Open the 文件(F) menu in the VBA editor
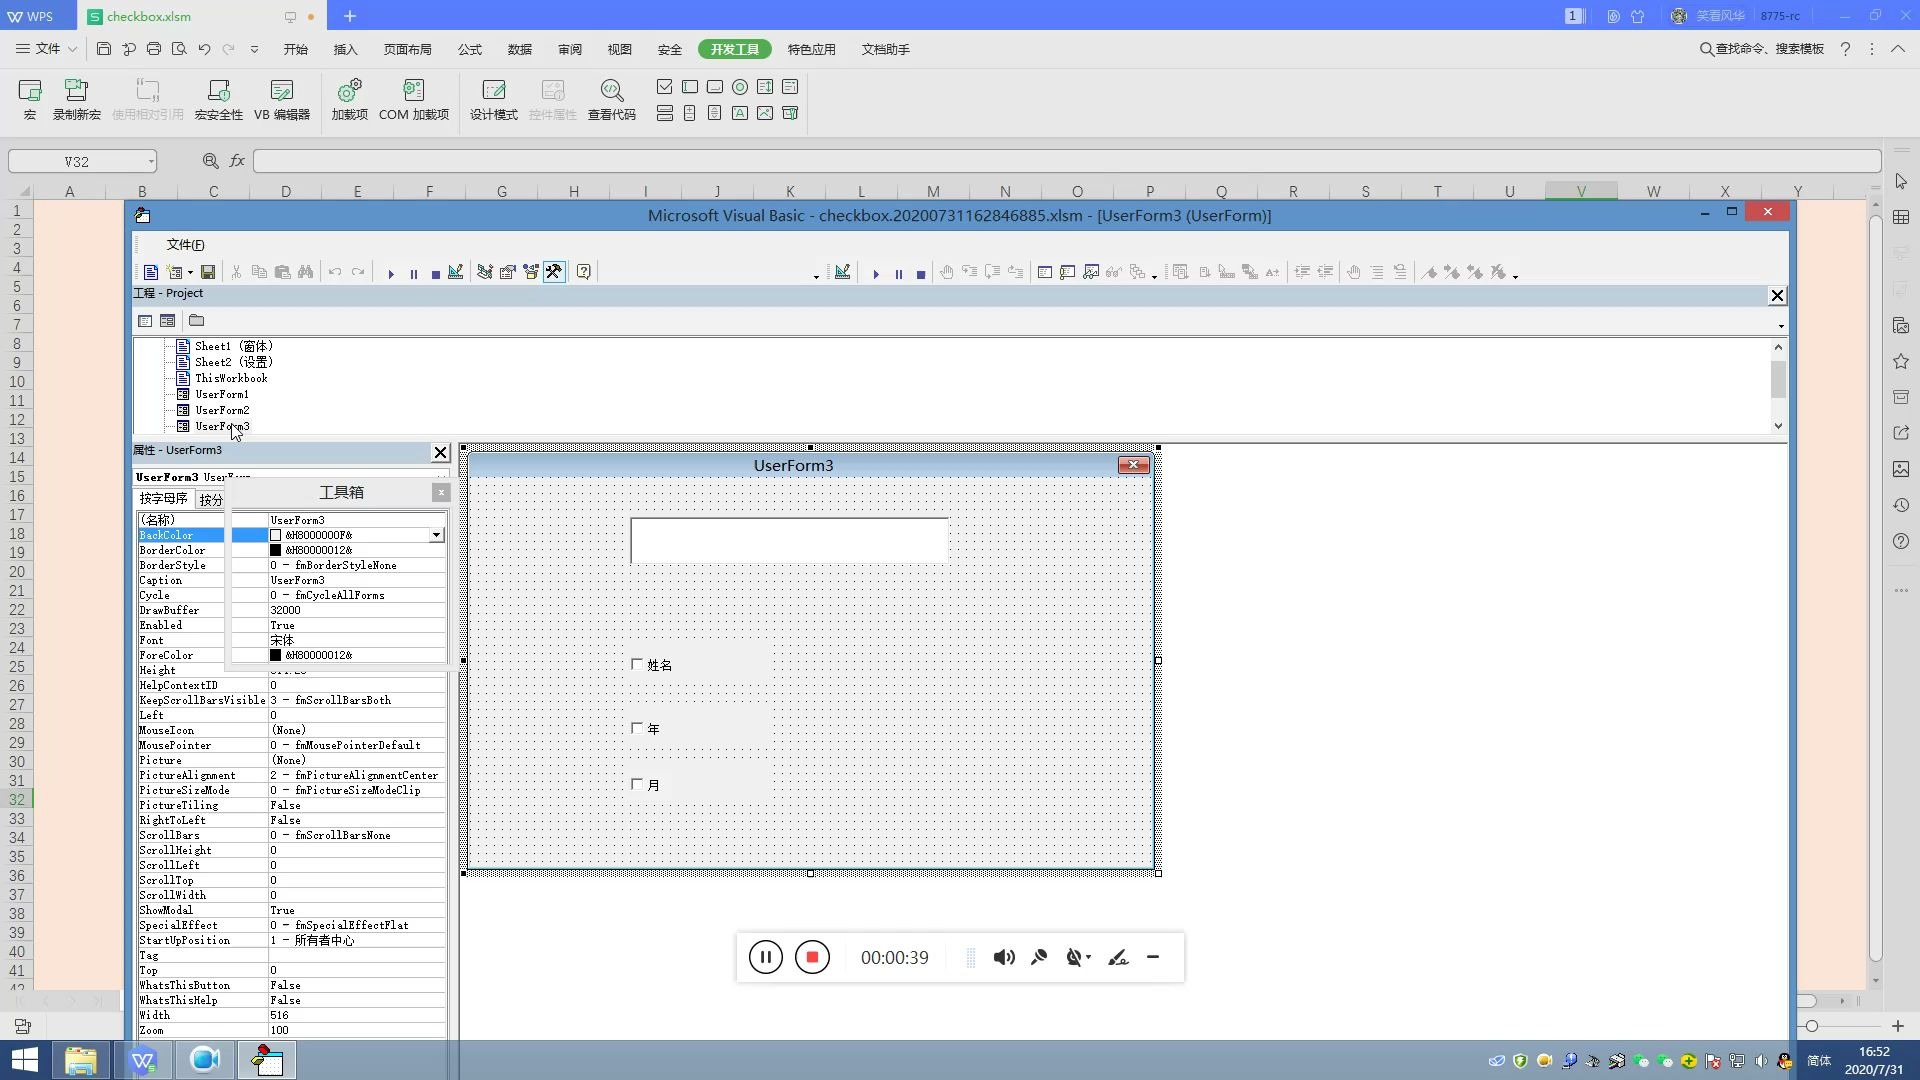 pyautogui.click(x=185, y=245)
